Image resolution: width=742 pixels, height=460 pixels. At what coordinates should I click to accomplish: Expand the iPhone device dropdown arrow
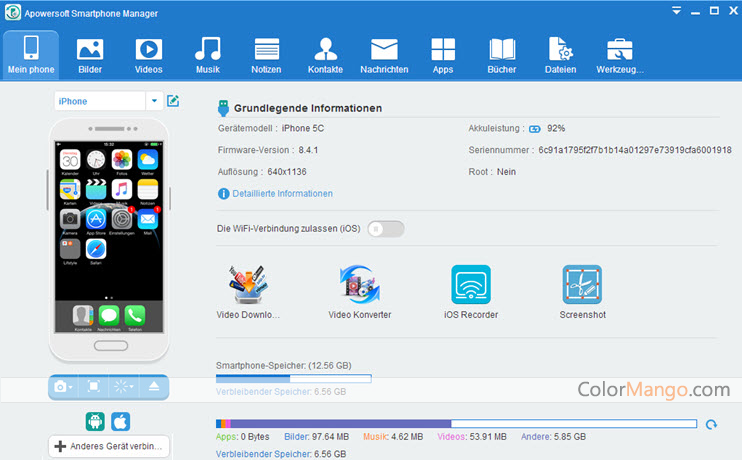[x=154, y=101]
